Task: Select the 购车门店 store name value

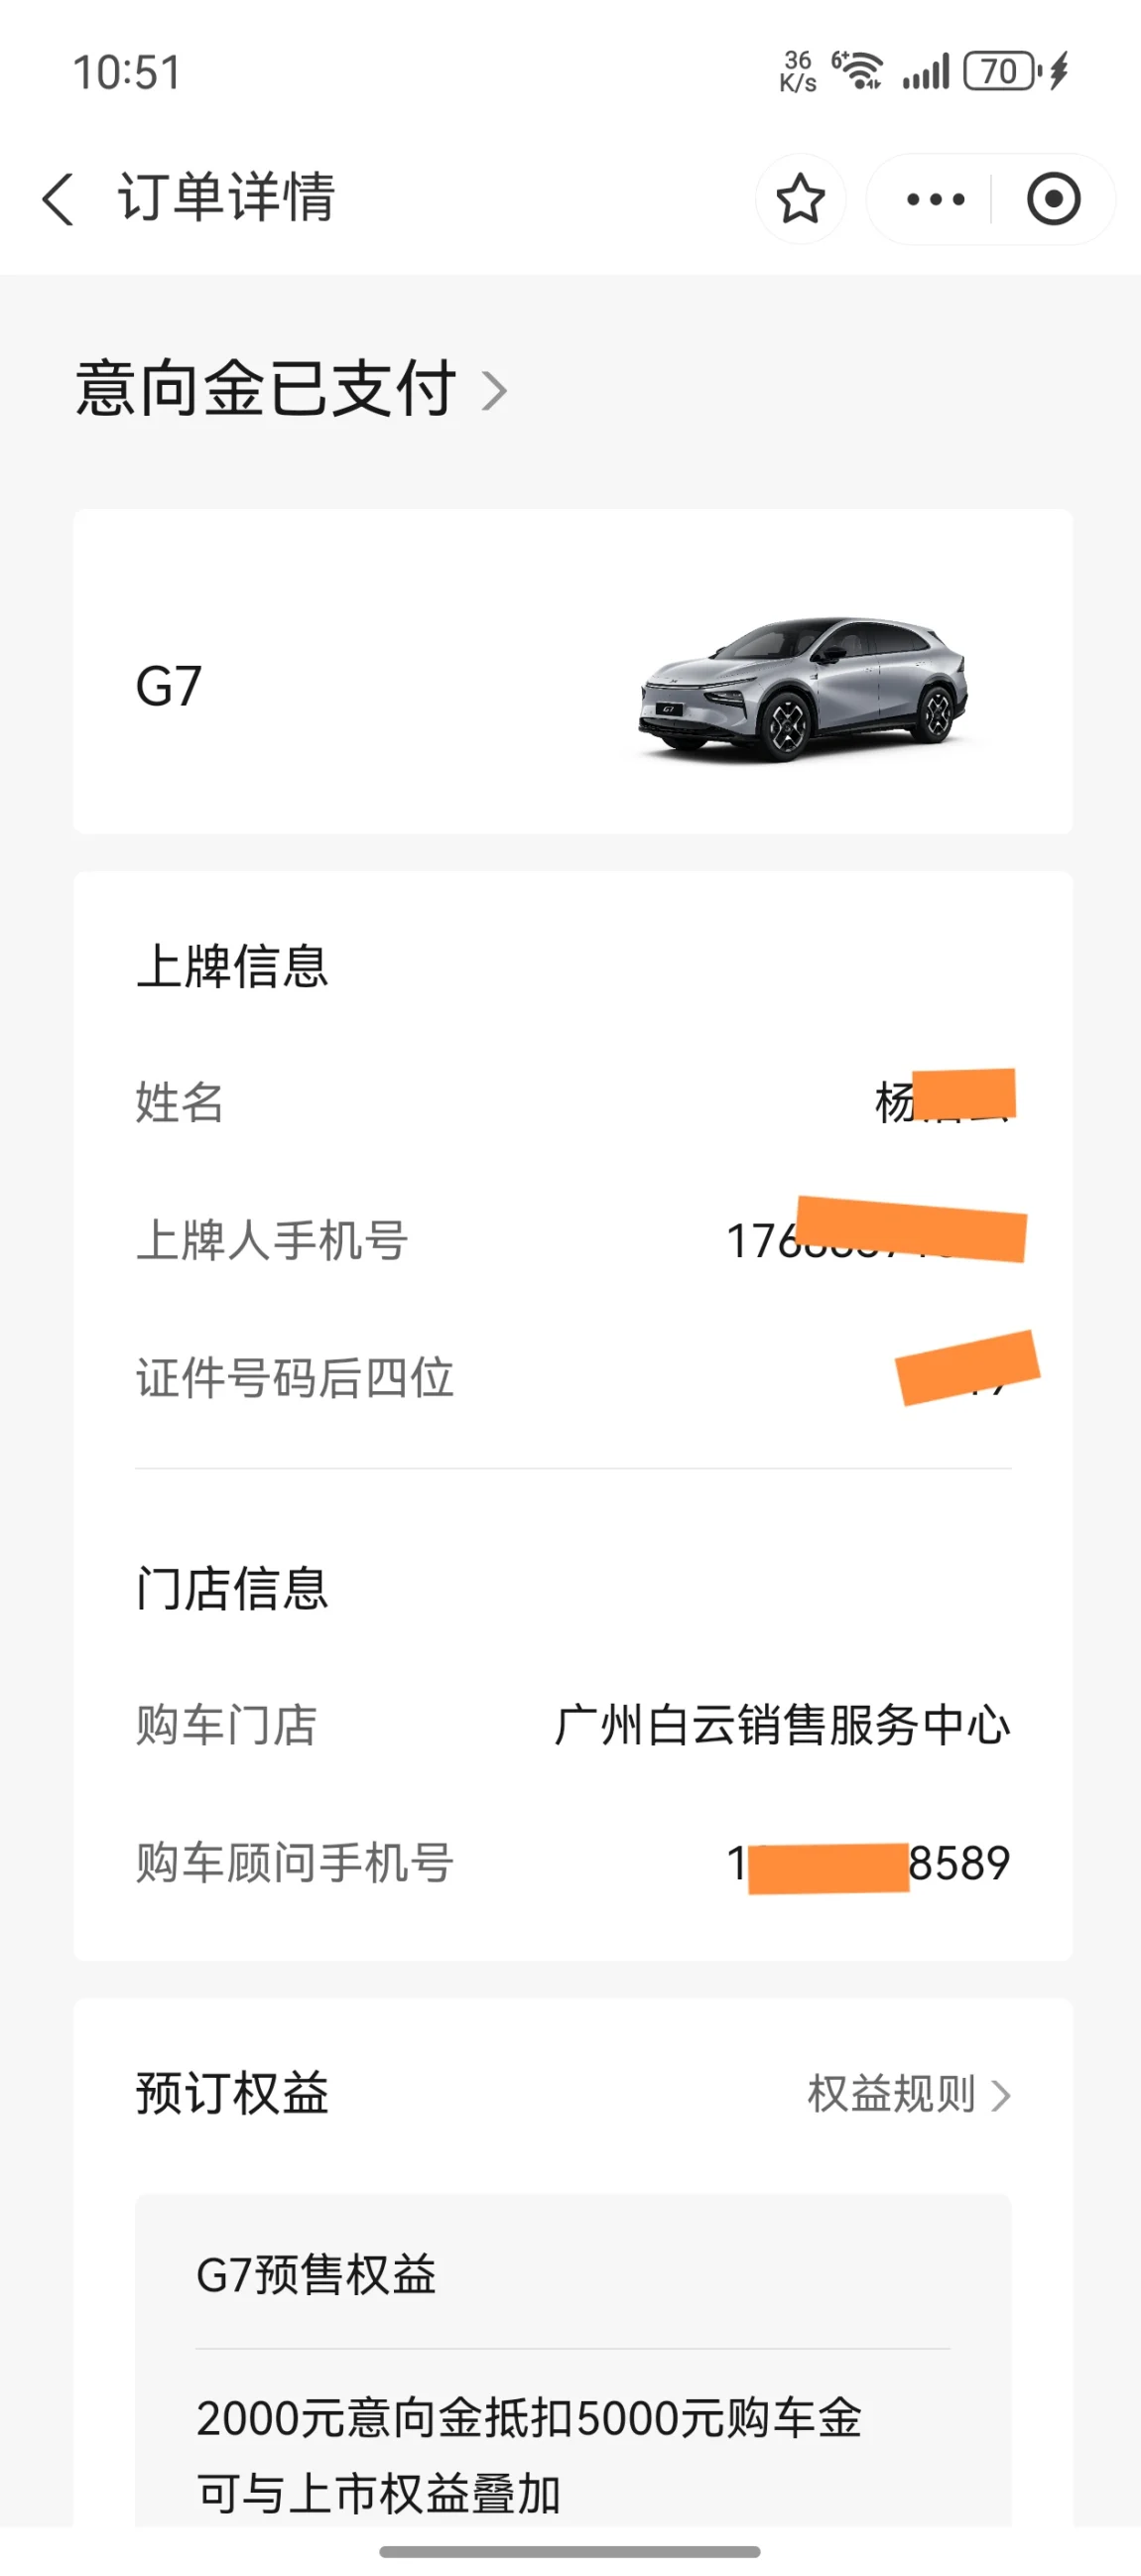Action: click(782, 1725)
